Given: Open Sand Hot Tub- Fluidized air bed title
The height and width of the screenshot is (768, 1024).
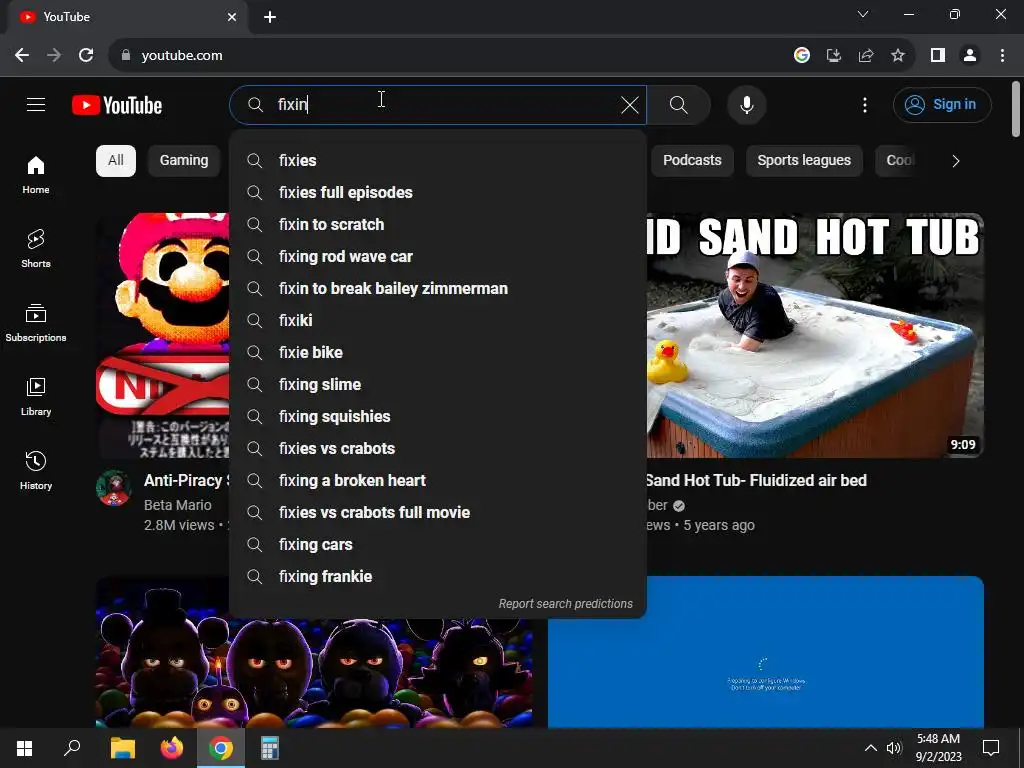Looking at the screenshot, I should coord(756,481).
